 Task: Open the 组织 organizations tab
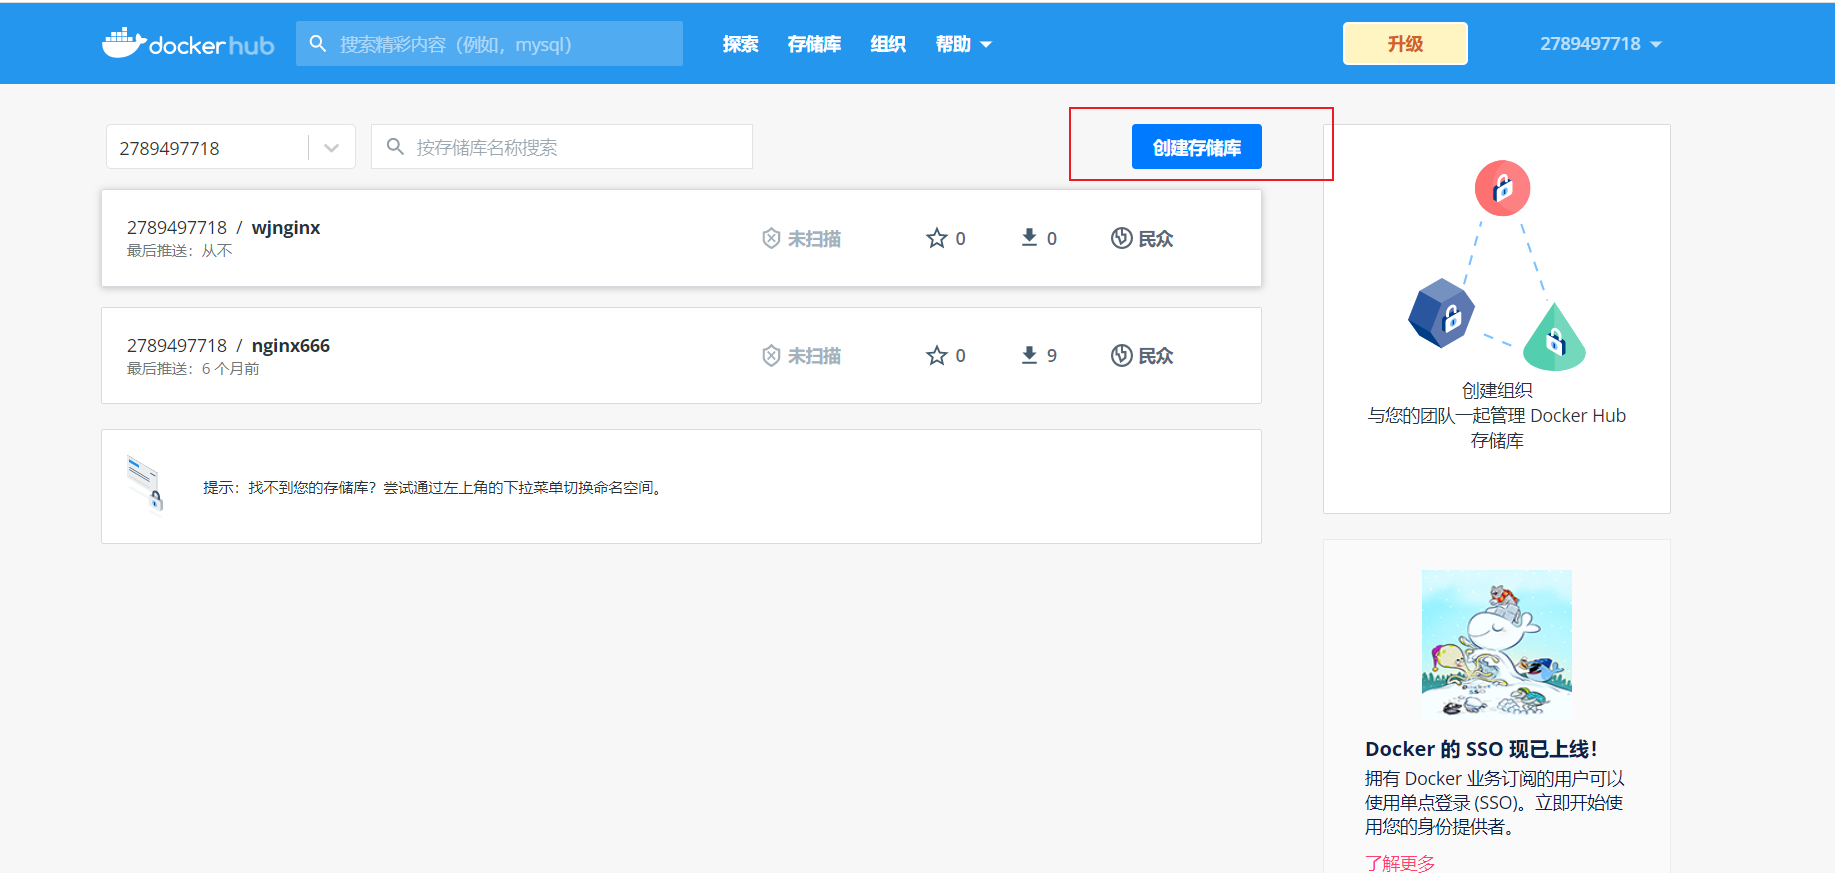click(x=888, y=44)
